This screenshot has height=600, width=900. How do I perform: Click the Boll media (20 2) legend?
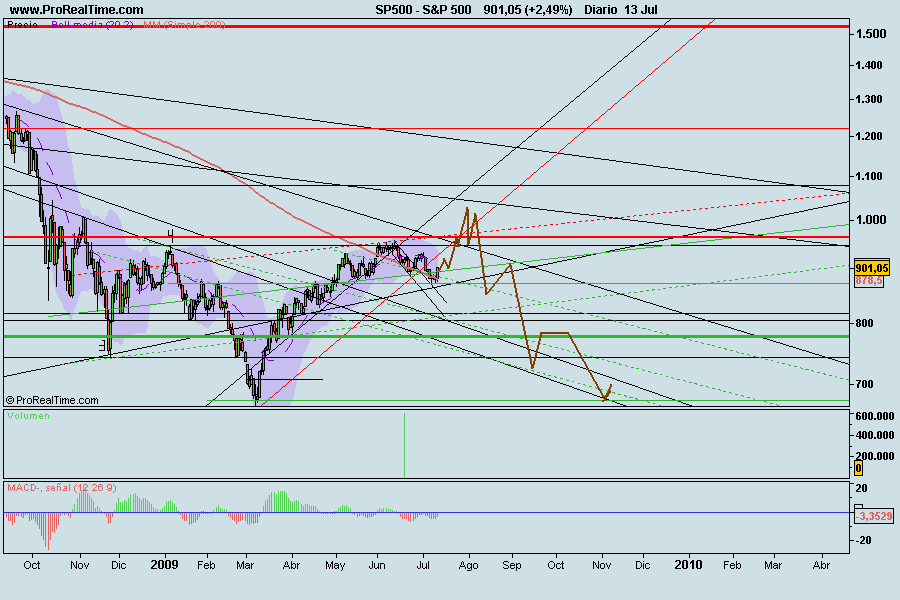click(x=92, y=25)
